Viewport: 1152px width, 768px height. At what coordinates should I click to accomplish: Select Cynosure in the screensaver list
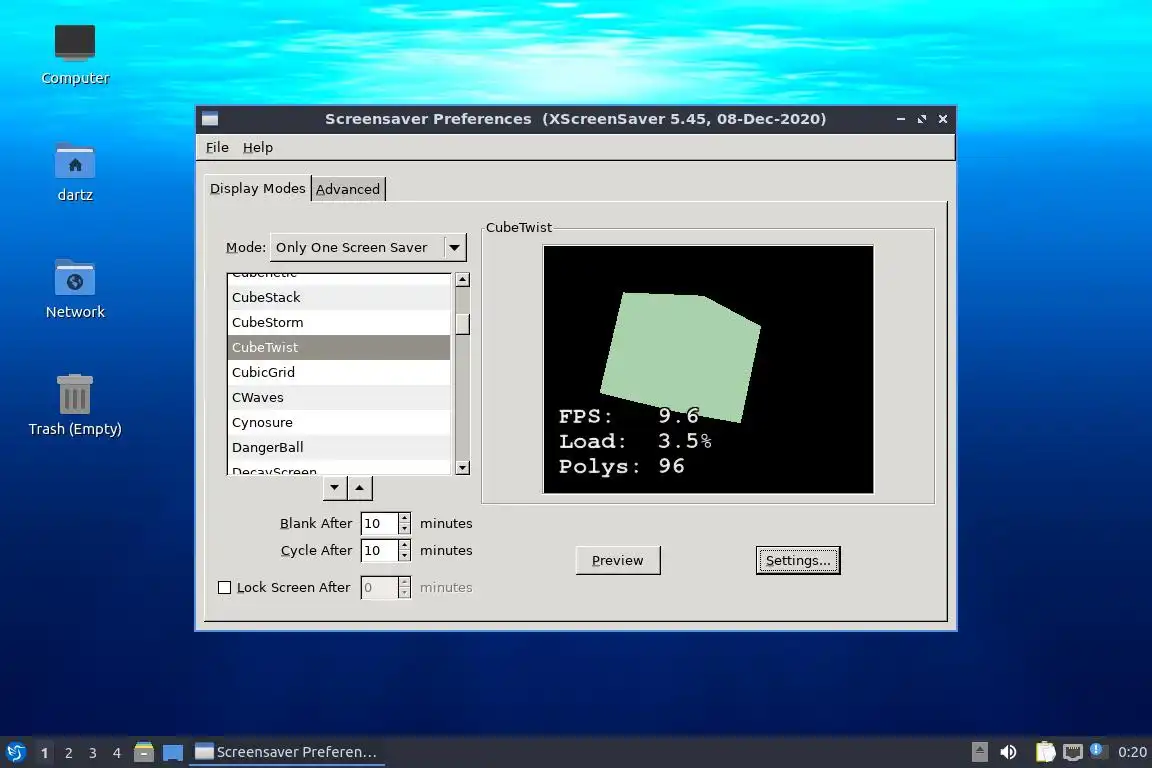pyautogui.click(x=339, y=423)
